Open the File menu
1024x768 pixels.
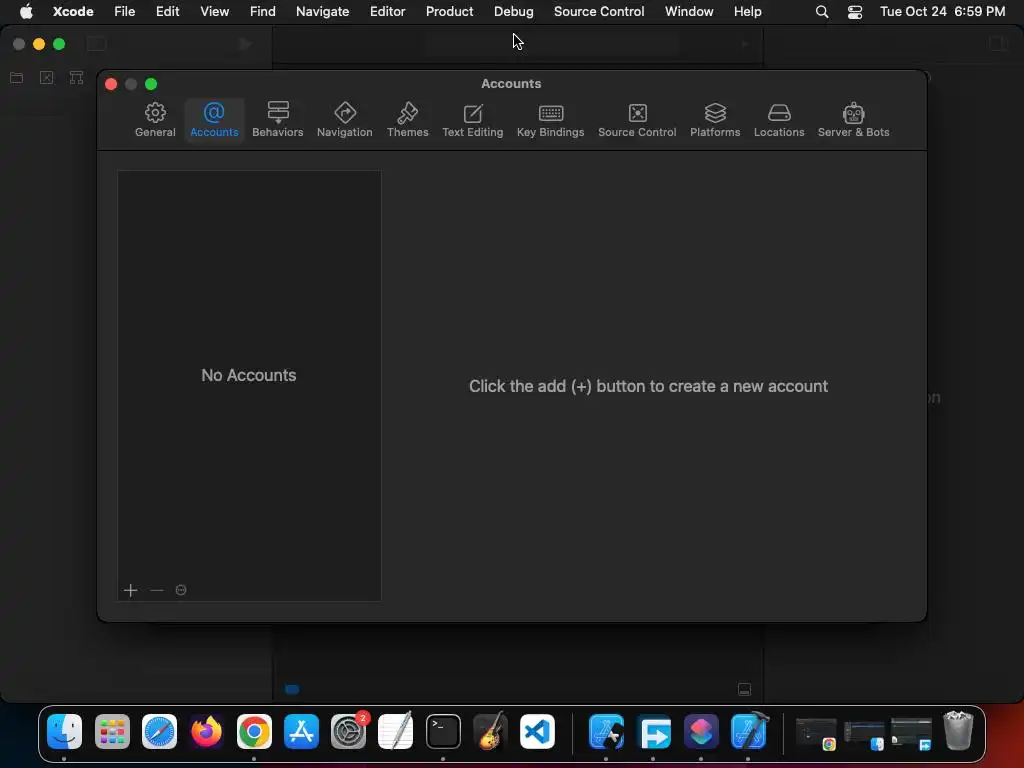coord(124,11)
